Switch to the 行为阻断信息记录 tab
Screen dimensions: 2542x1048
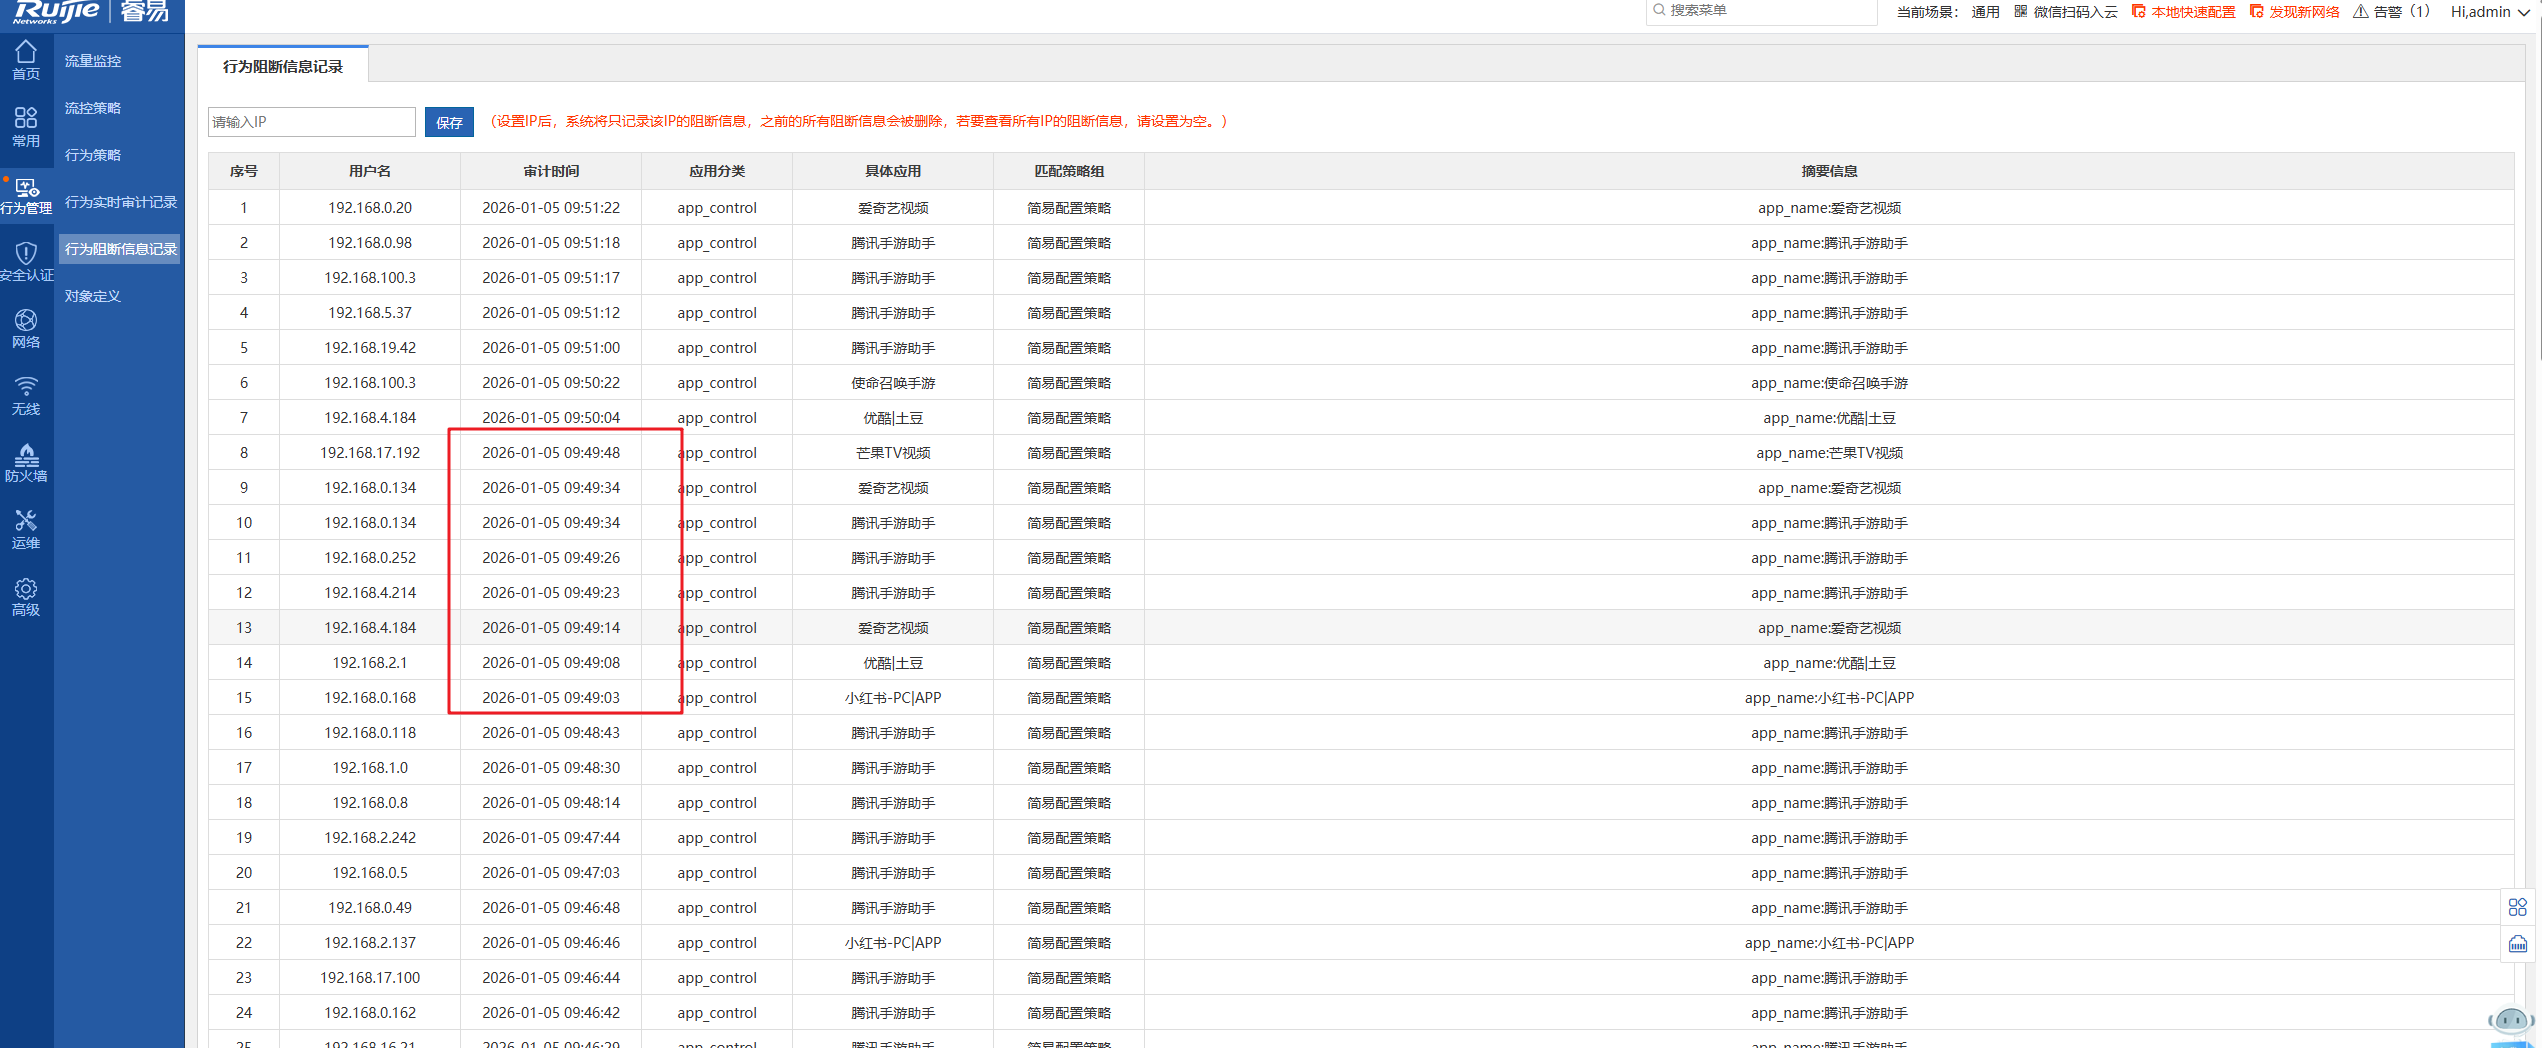pyautogui.click(x=283, y=66)
